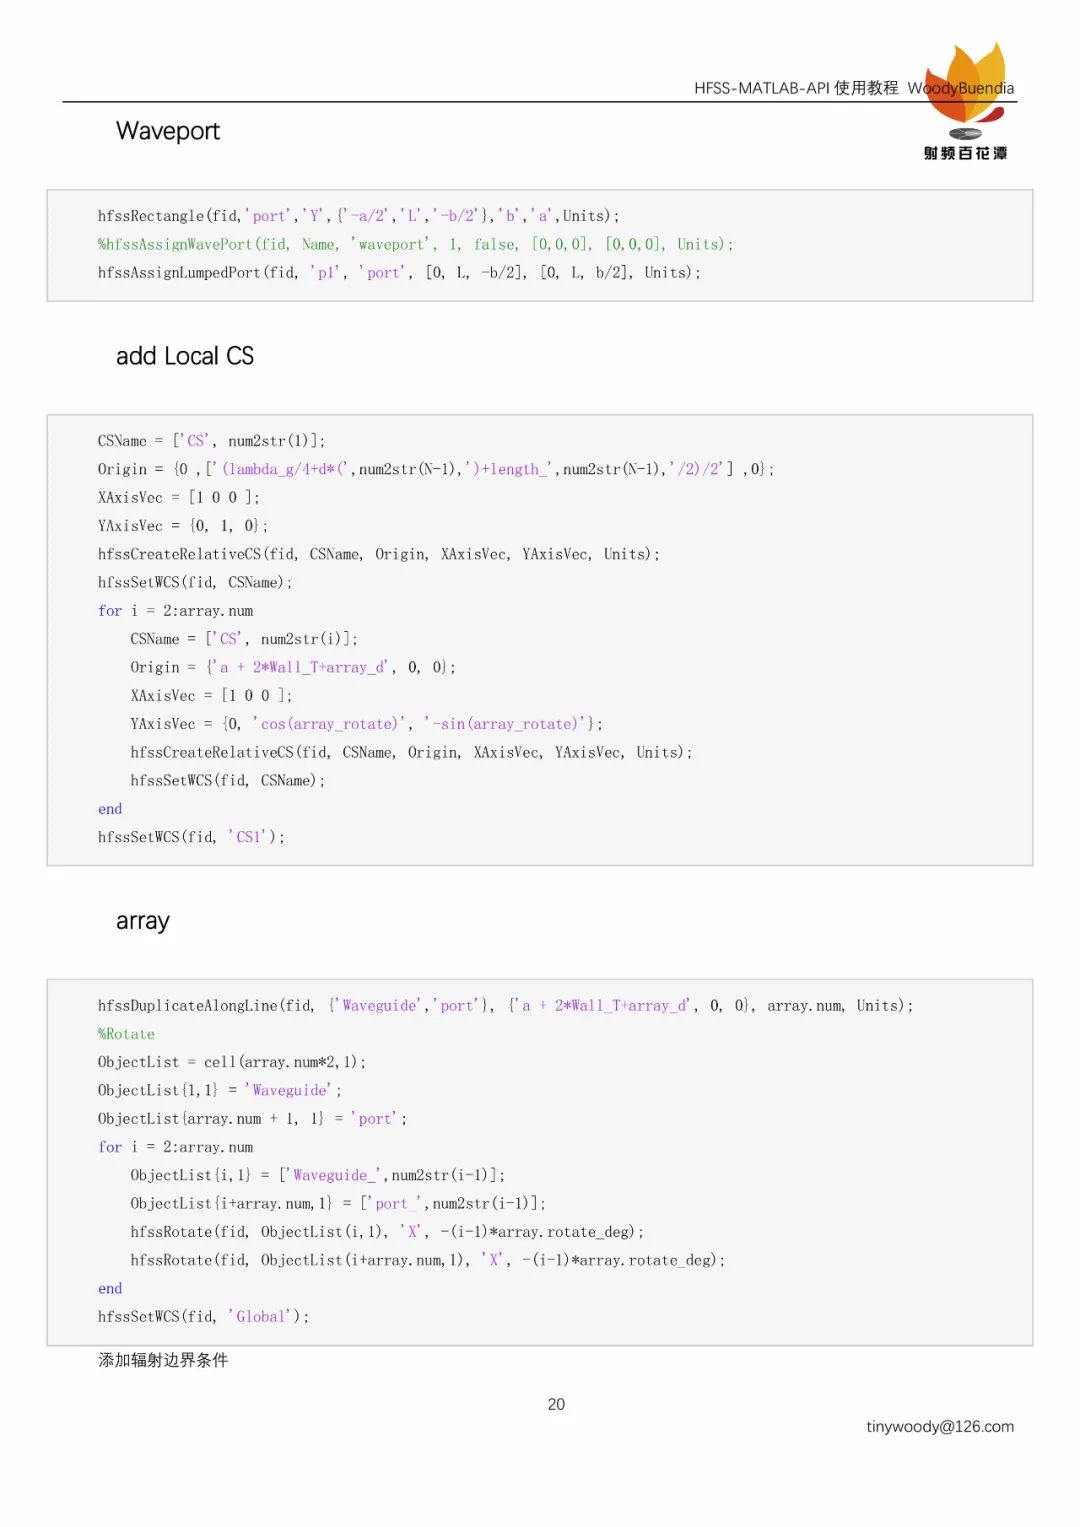Click the Origin line containing lambda_g
Image resolution: width=1080 pixels, height=1527 pixels.
tap(435, 469)
